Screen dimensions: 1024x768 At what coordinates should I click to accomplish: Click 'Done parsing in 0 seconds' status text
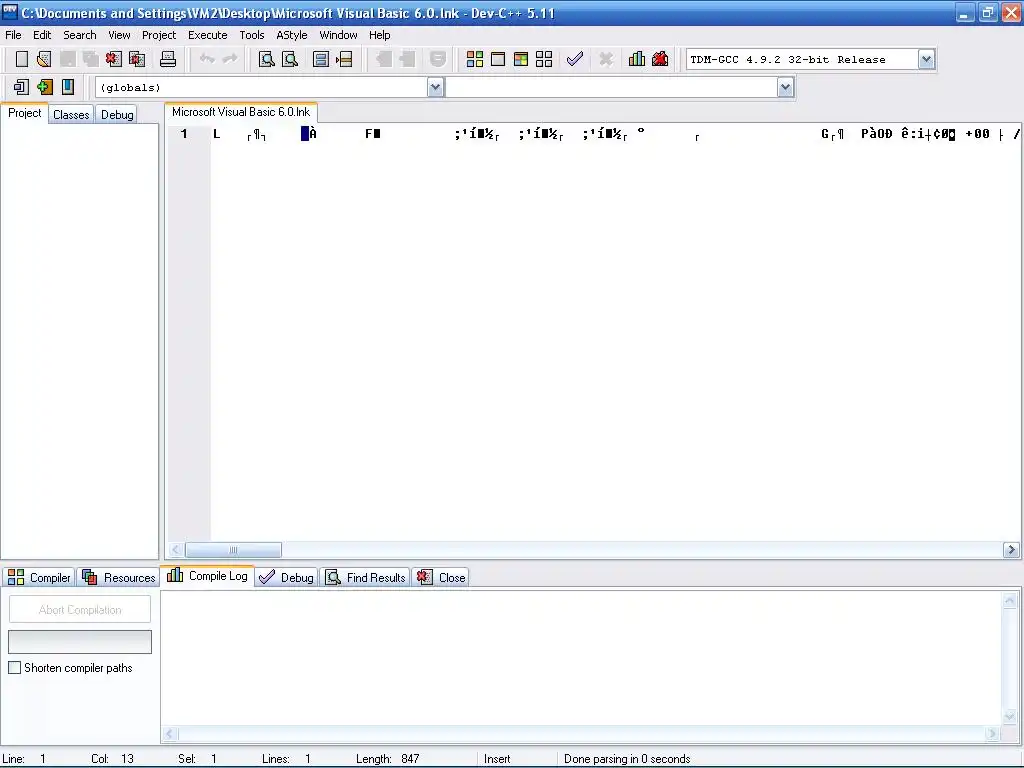pos(627,759)
